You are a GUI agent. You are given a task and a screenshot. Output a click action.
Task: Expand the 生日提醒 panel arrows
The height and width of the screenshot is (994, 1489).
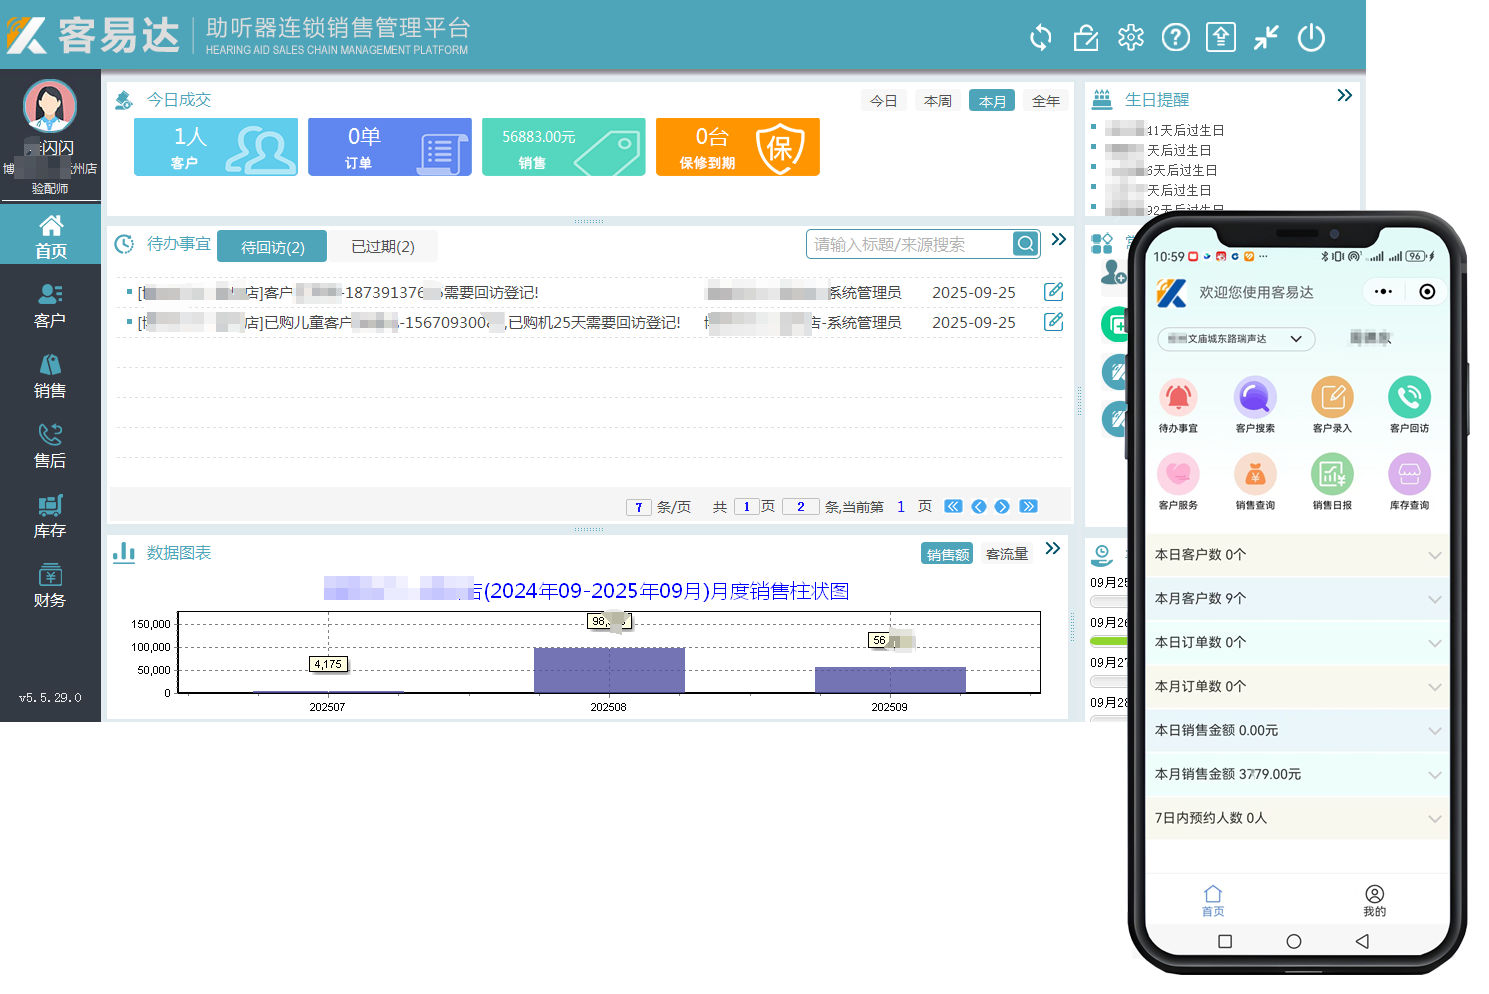point(1344,96)
